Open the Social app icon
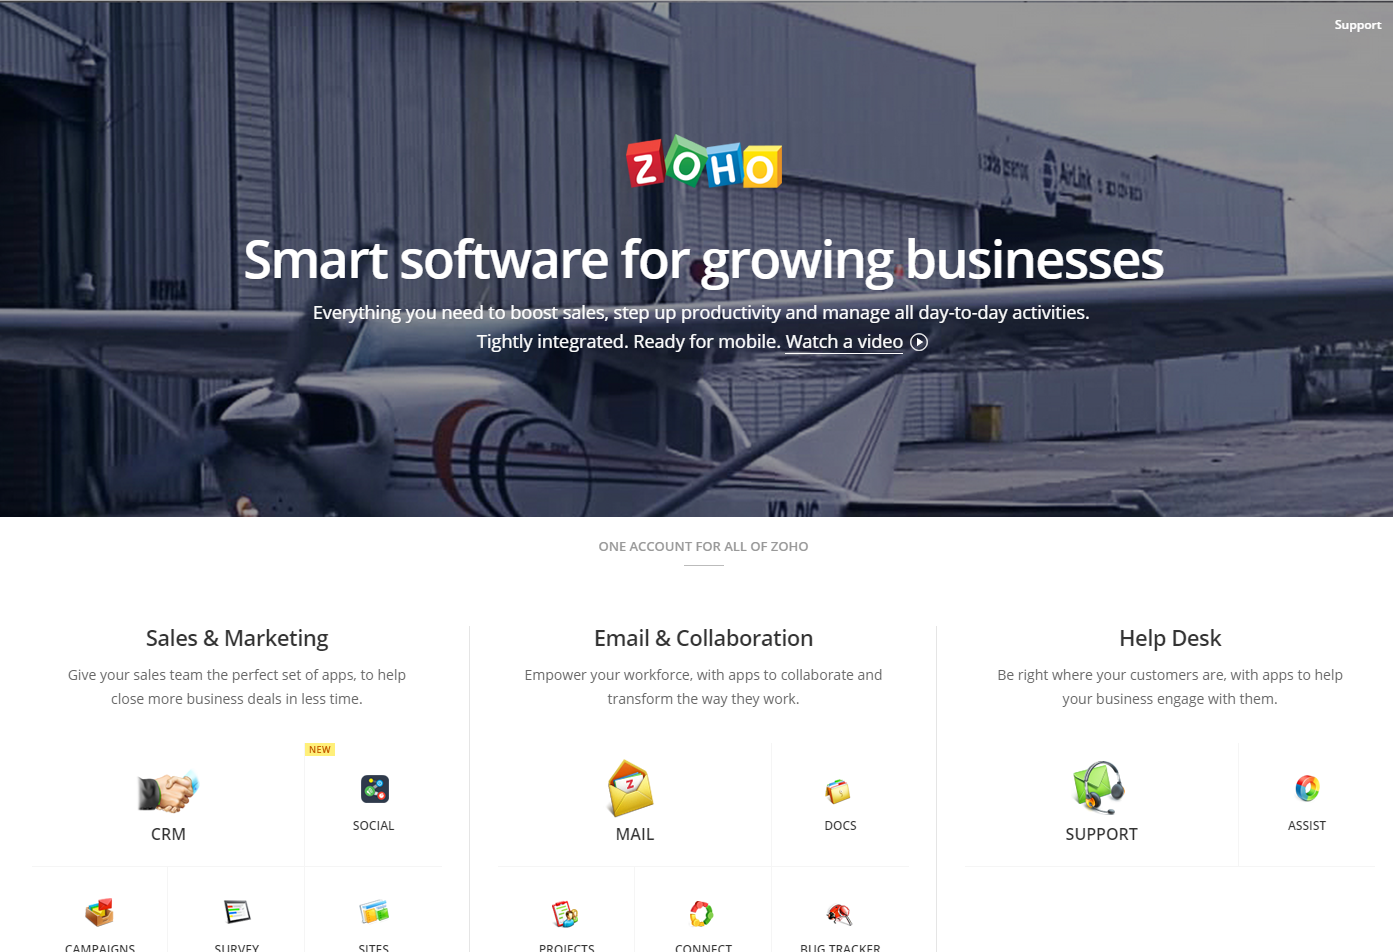Viewport: 1393px width, 952px height. (x=374, y=789)
